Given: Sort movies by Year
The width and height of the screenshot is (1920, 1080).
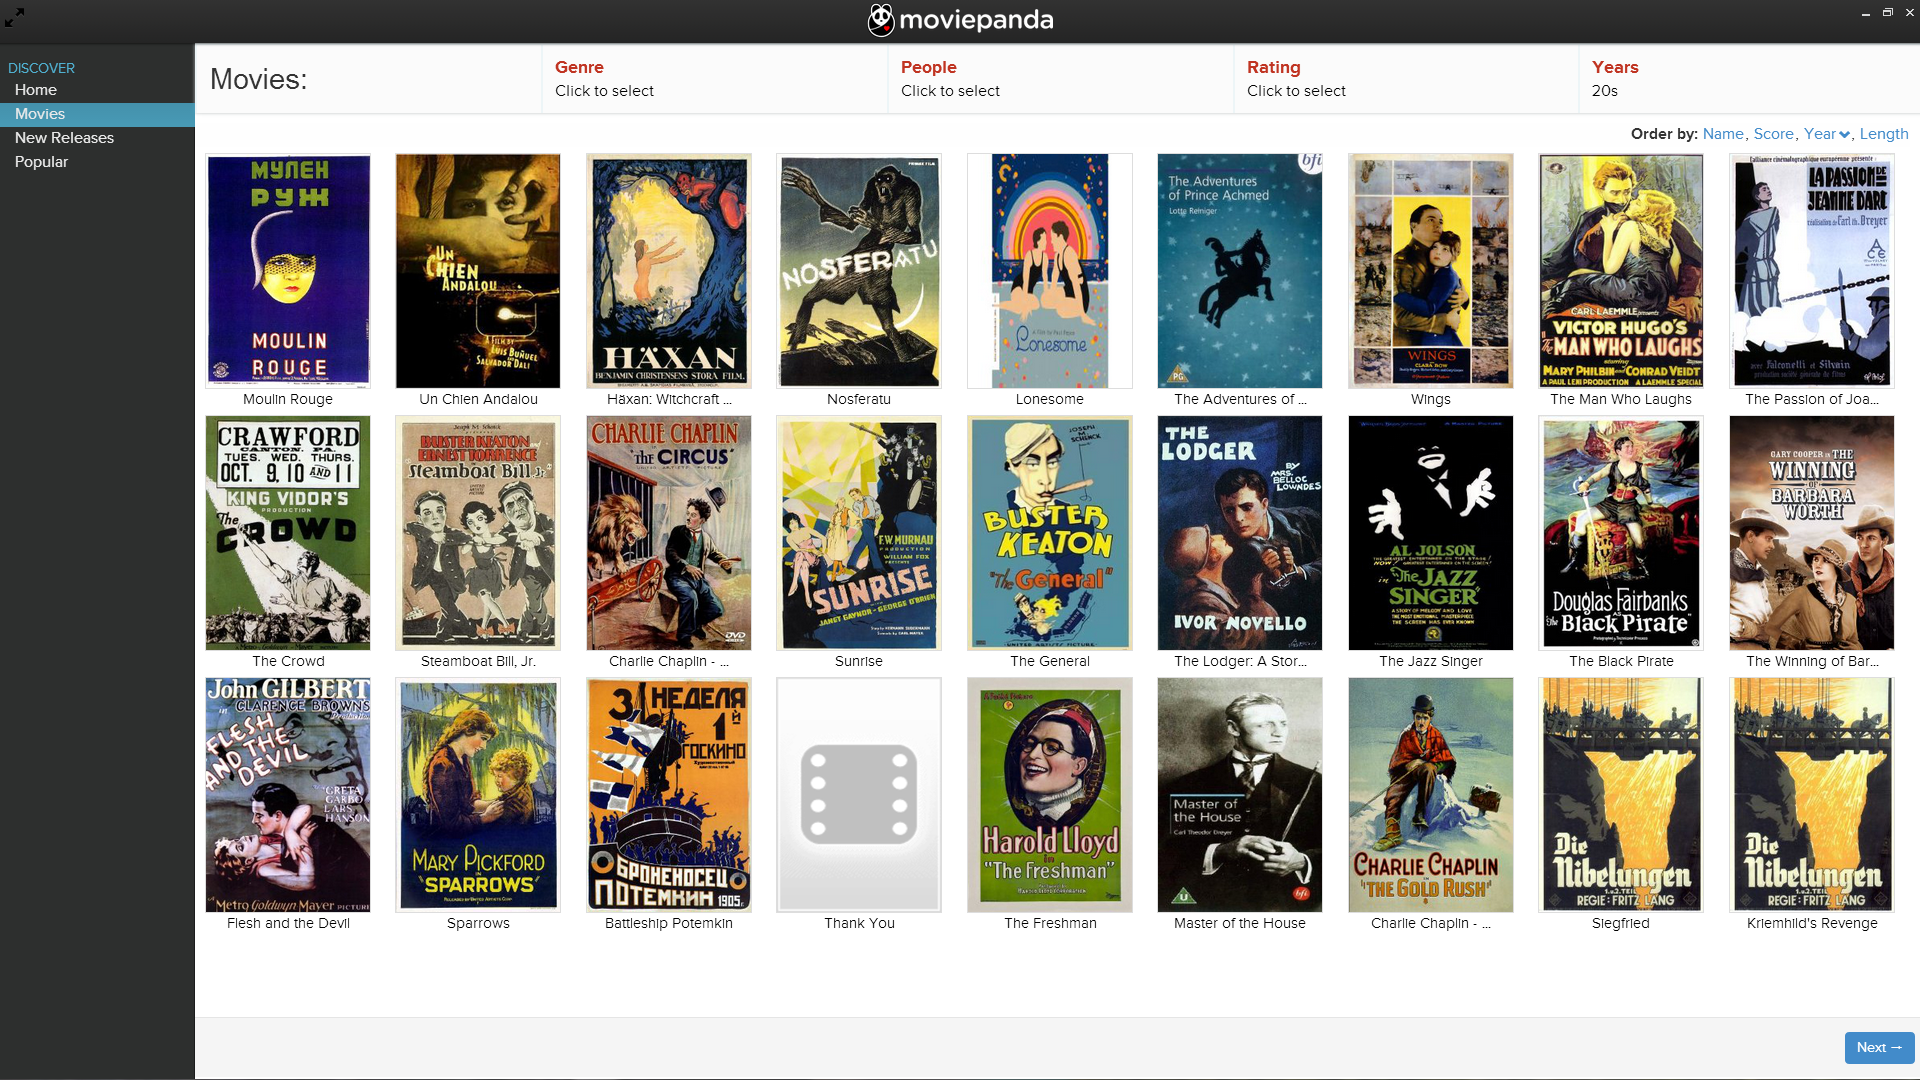Looking at the screenshot, I should tap(1819, 134).
